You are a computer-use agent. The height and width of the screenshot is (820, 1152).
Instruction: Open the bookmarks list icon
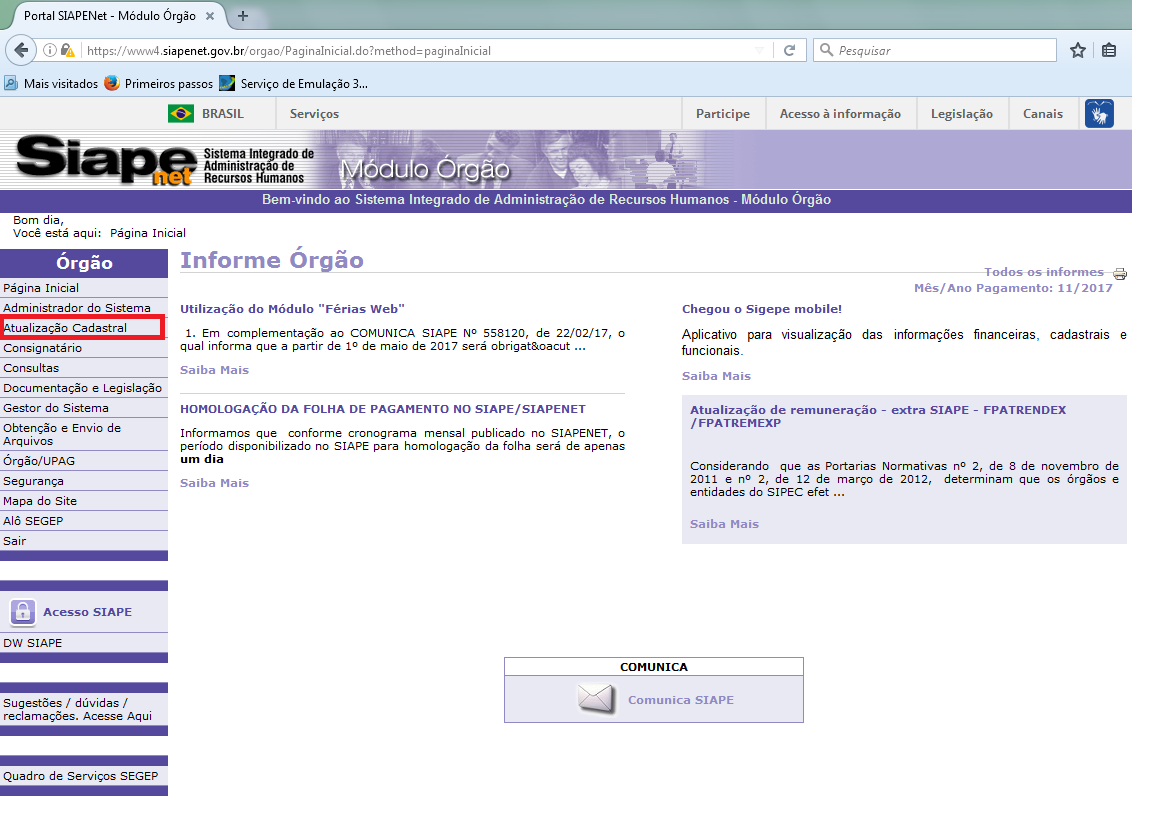click(1109, 51)
